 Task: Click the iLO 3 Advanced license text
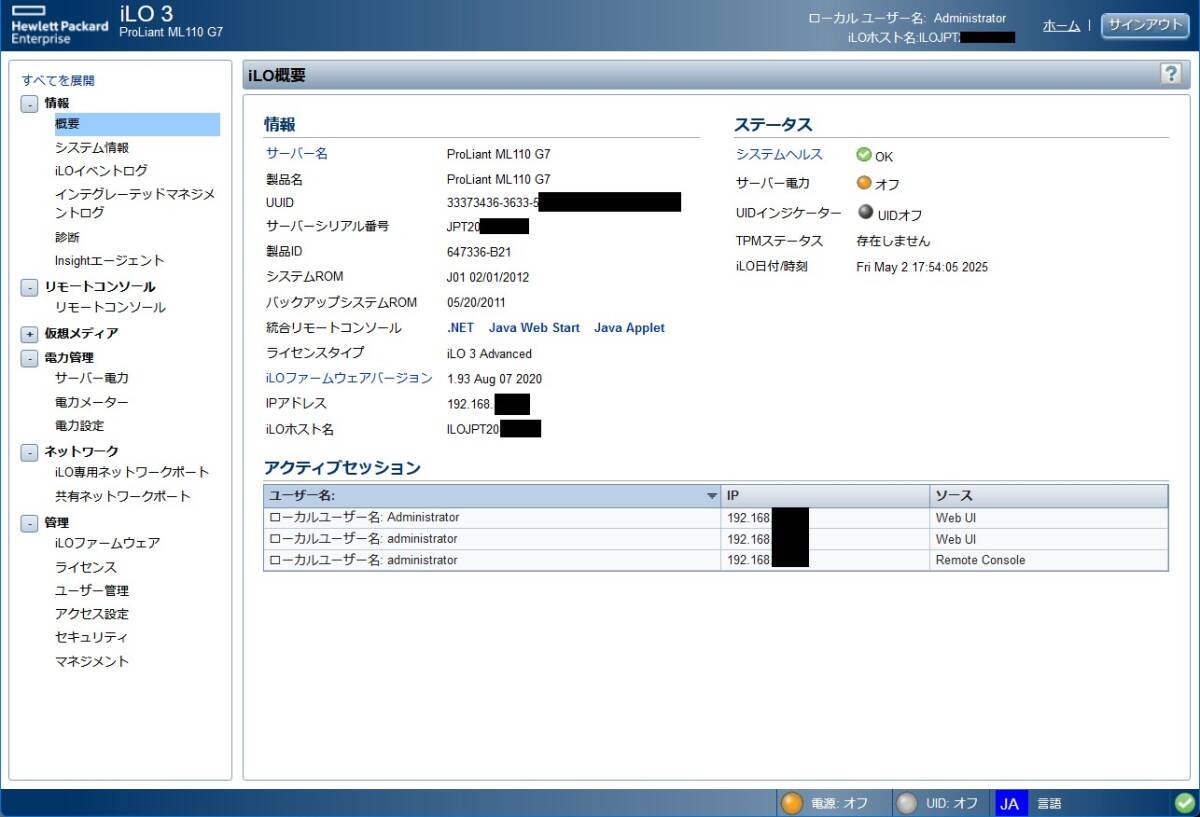489,354
